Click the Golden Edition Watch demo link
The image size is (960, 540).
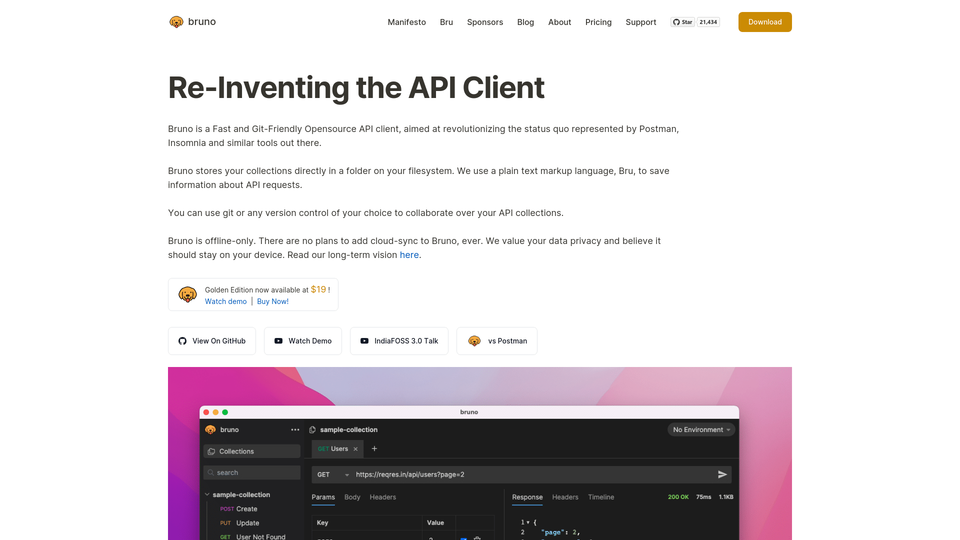tap(225, 301)
